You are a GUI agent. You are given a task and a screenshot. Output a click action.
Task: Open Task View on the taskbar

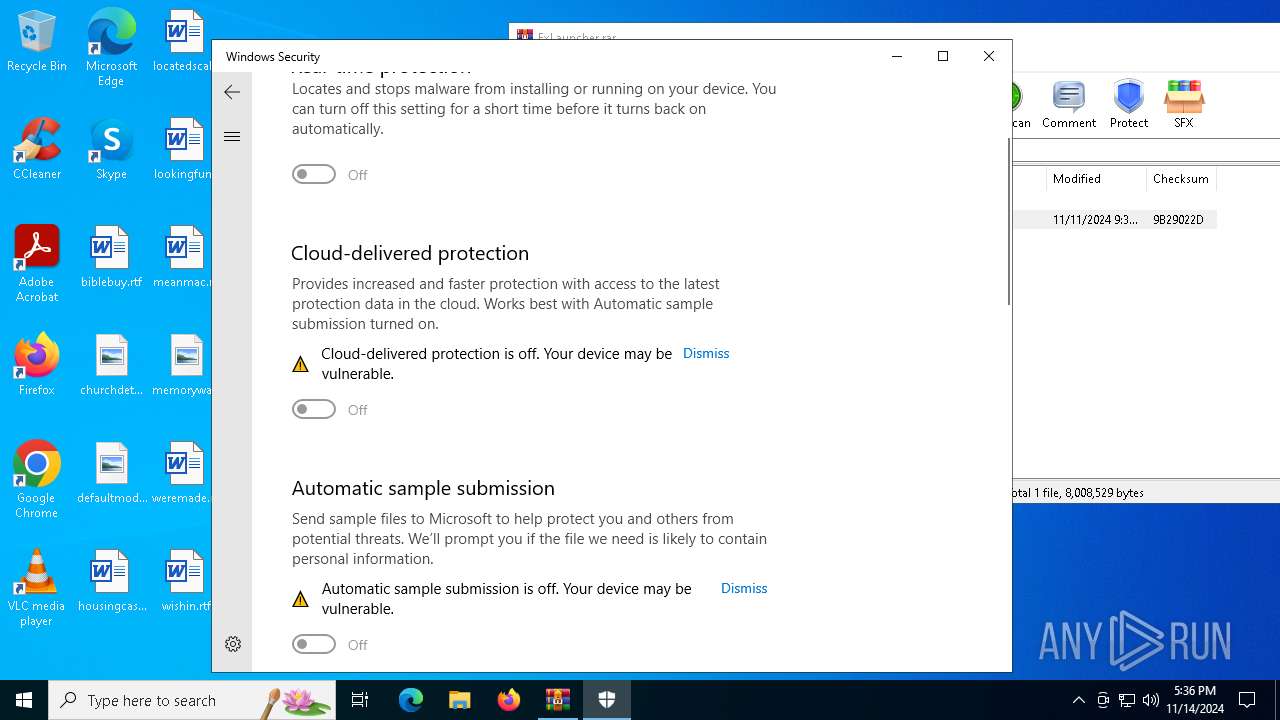tap(360, 700)
